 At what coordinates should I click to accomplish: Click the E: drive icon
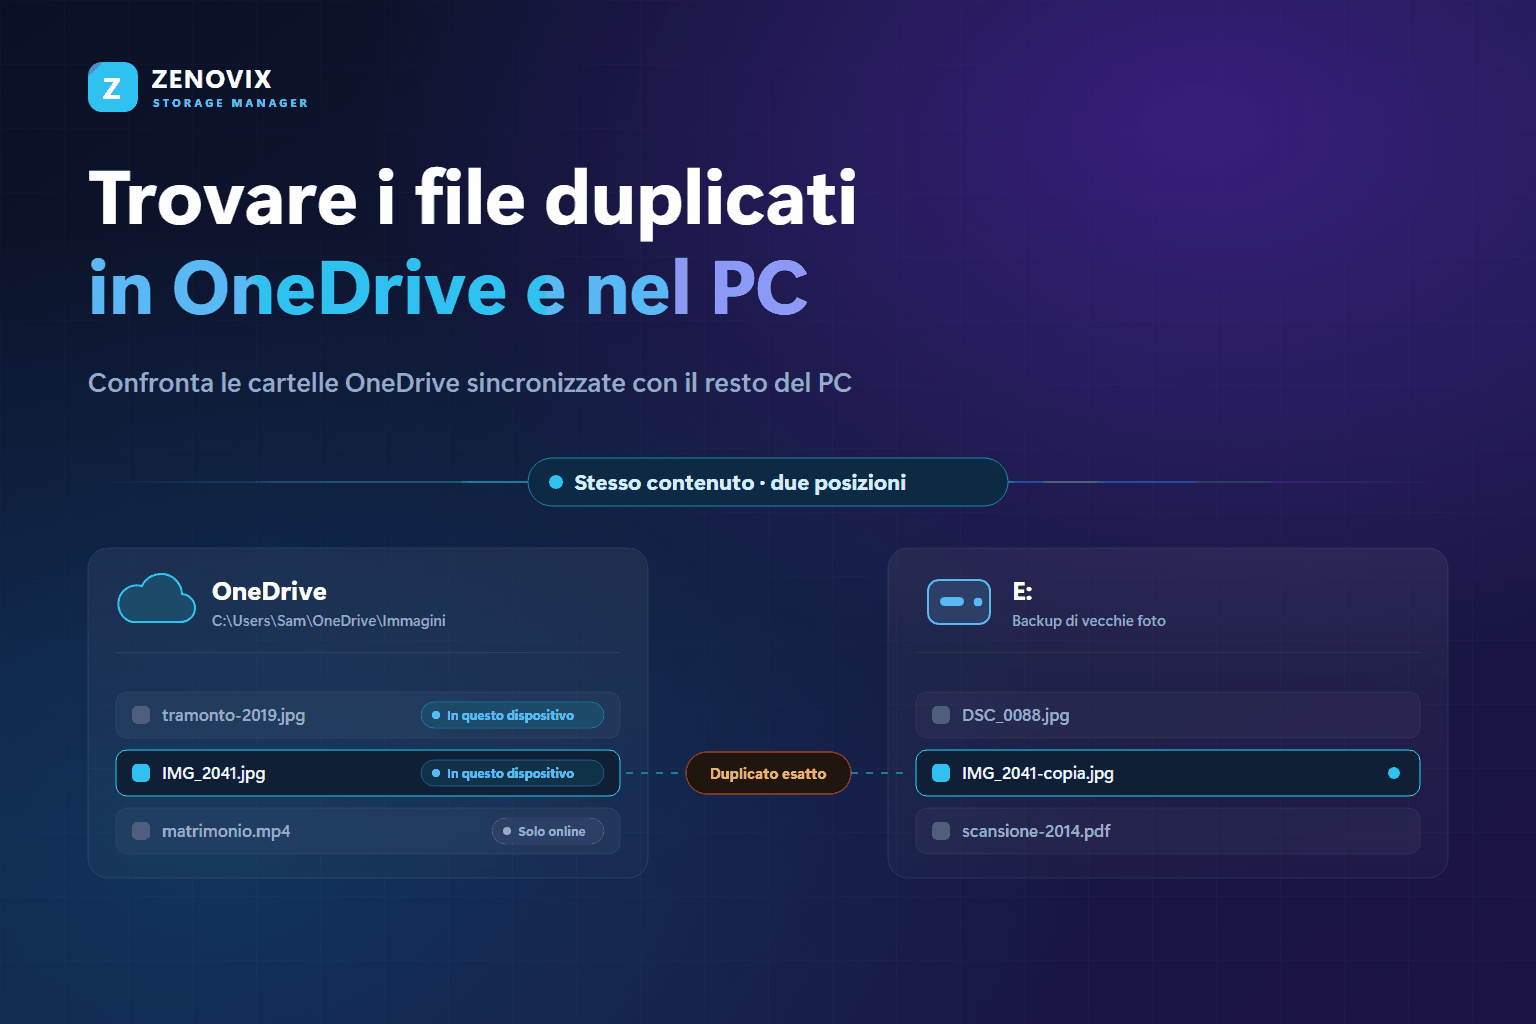[x=959, y=602]
